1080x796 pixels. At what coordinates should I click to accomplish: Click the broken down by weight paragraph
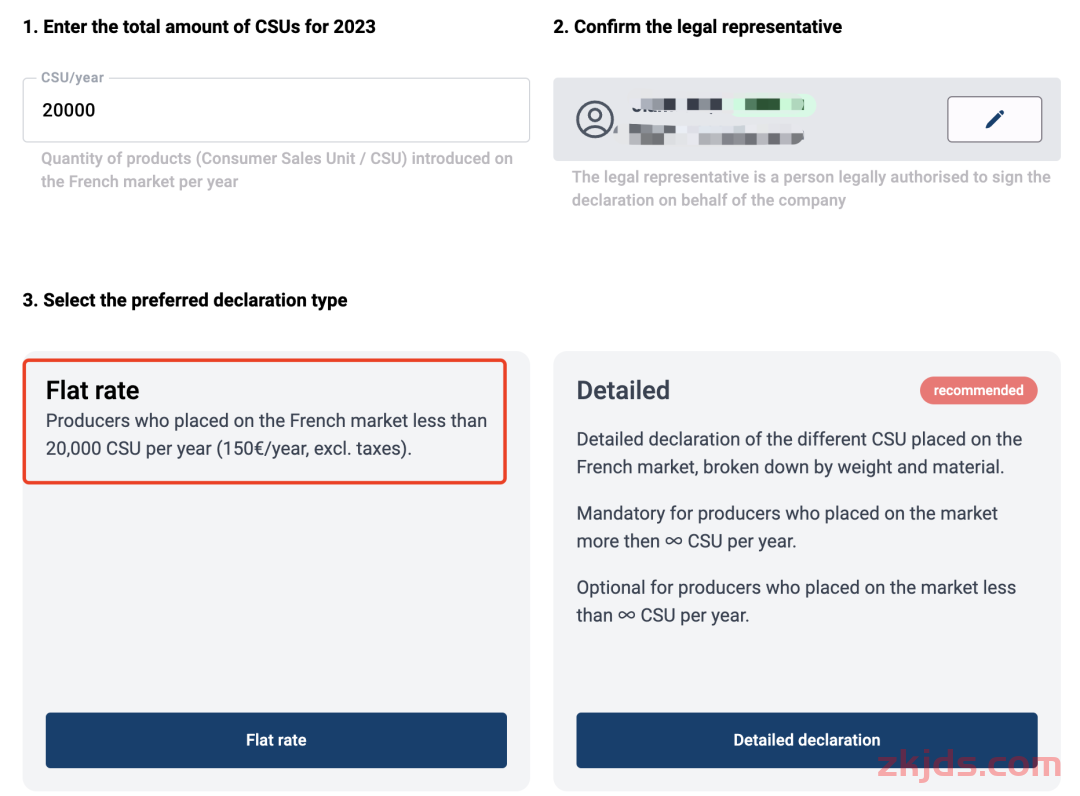(x=798, y=453)
